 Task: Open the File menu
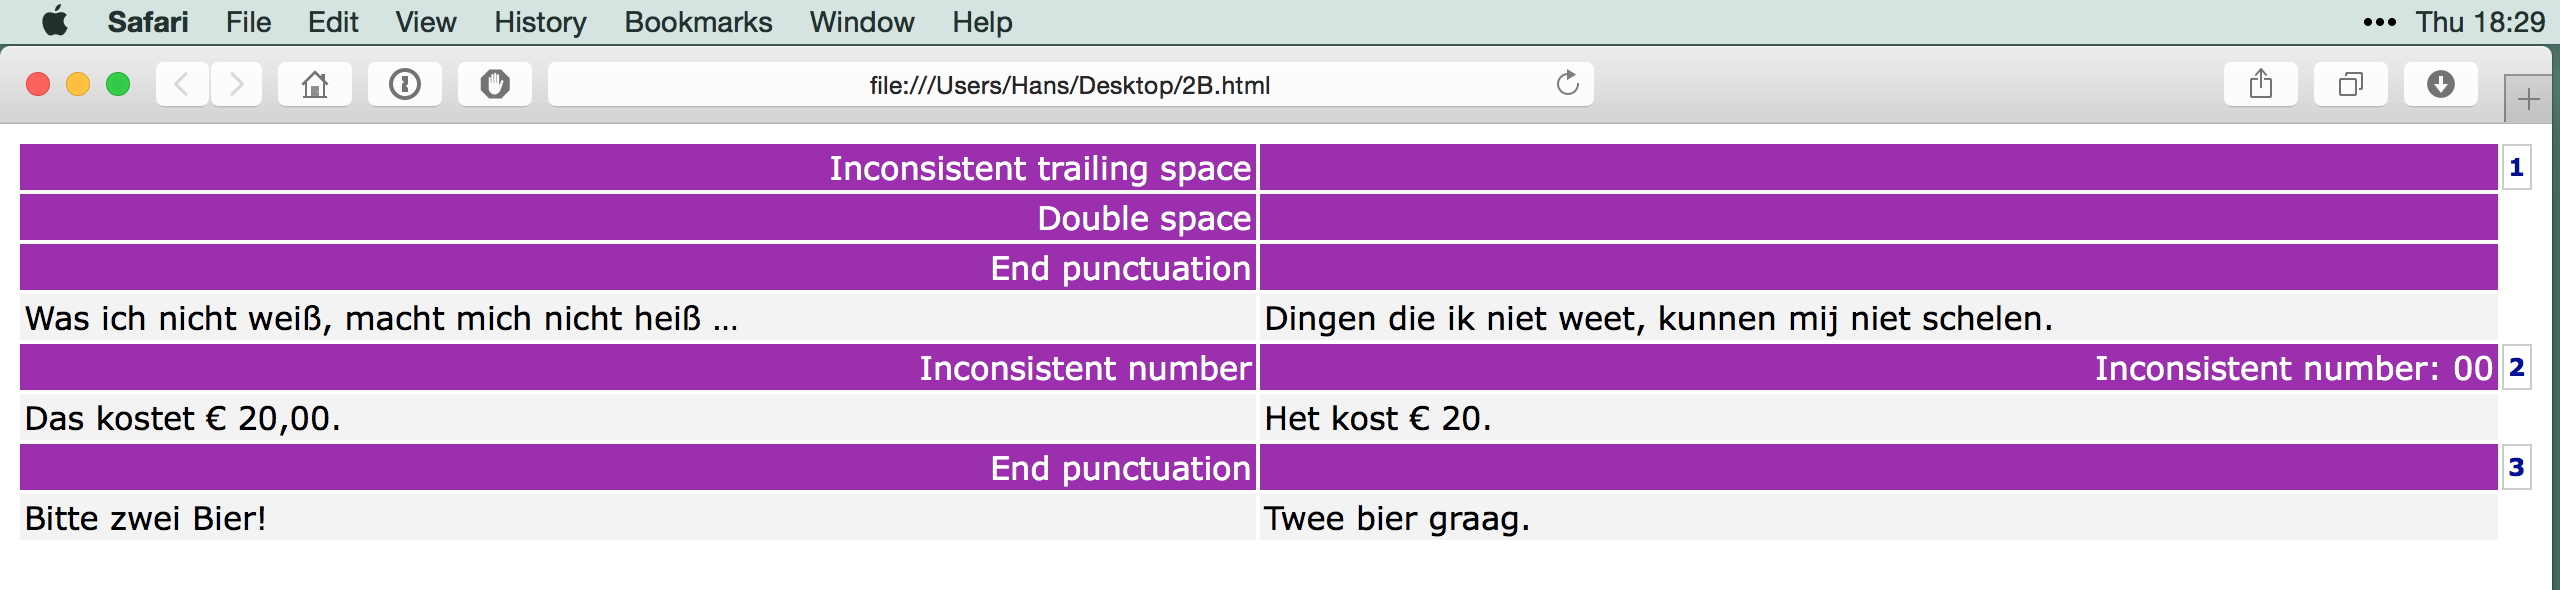(x=248, y=22)
